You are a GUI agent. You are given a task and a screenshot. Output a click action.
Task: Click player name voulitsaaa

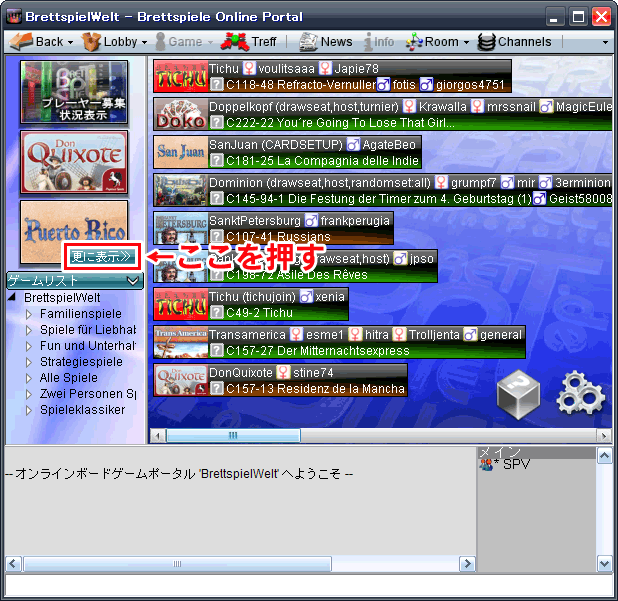(287, 69)
